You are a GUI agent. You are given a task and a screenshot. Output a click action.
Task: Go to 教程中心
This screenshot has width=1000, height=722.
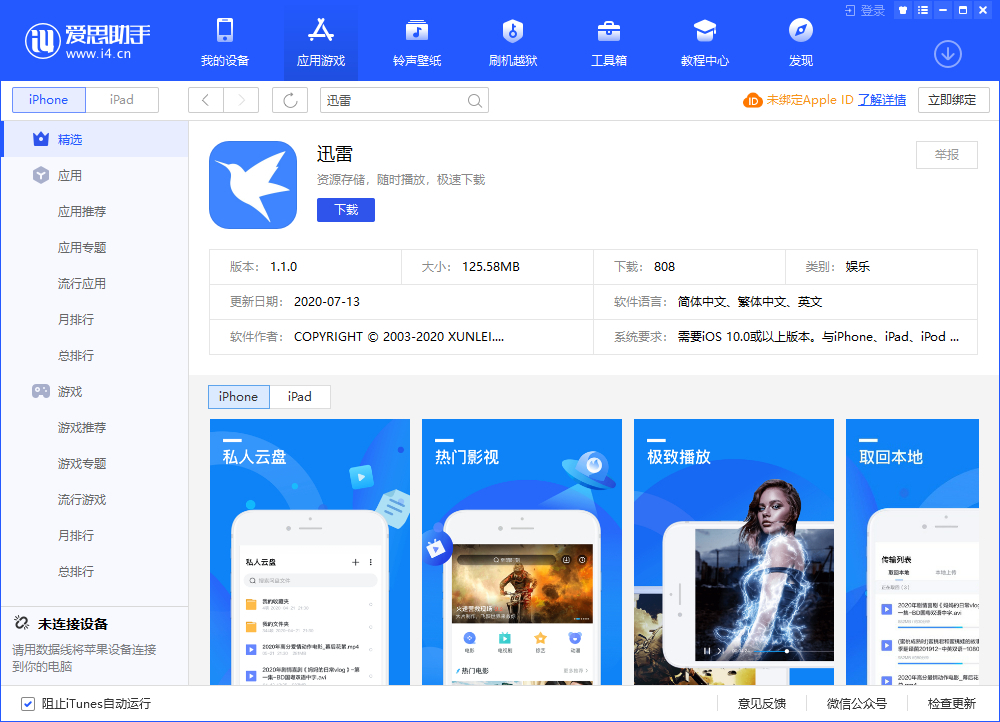coord(706,40)
